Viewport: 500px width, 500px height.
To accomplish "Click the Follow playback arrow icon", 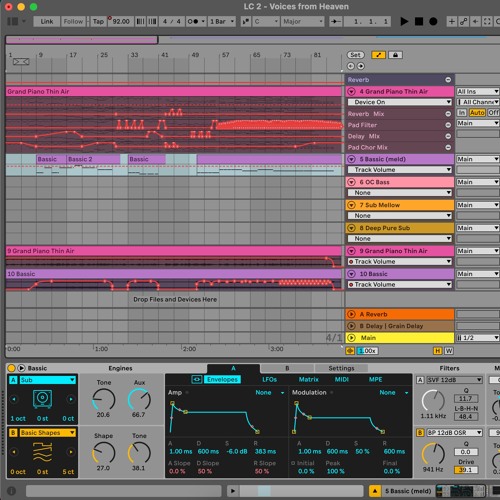I will 335,22.
